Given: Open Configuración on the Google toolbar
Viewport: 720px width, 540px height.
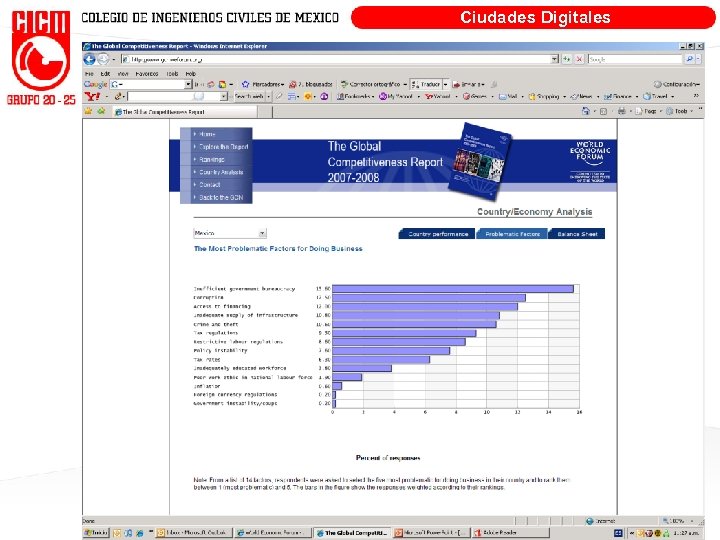Looking at the screenshot, I should 677,84.
